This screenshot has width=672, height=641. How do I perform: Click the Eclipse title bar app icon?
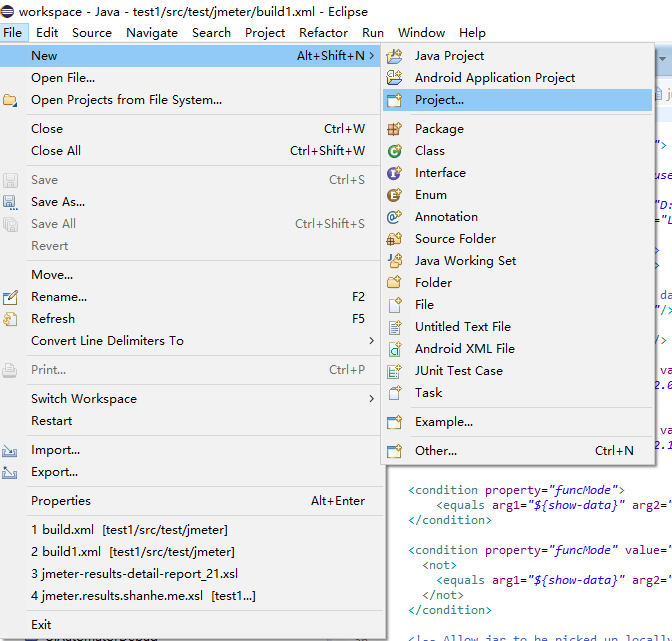pyautogui.click(x=7, y=11)
